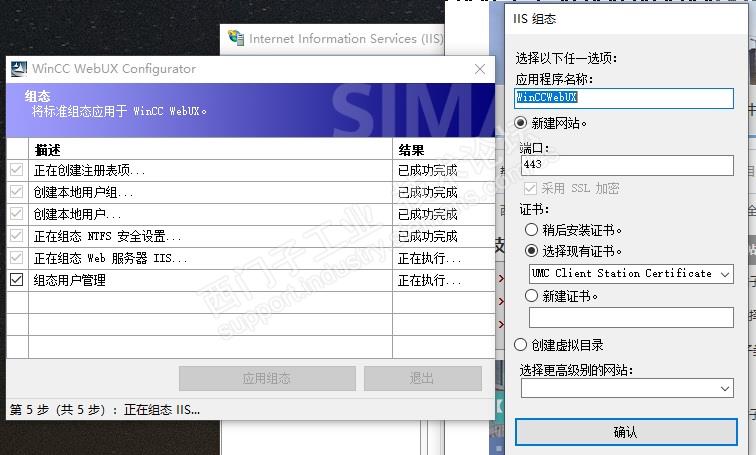Toggle the 组态用户管理 checkbox

pos(16,280)
